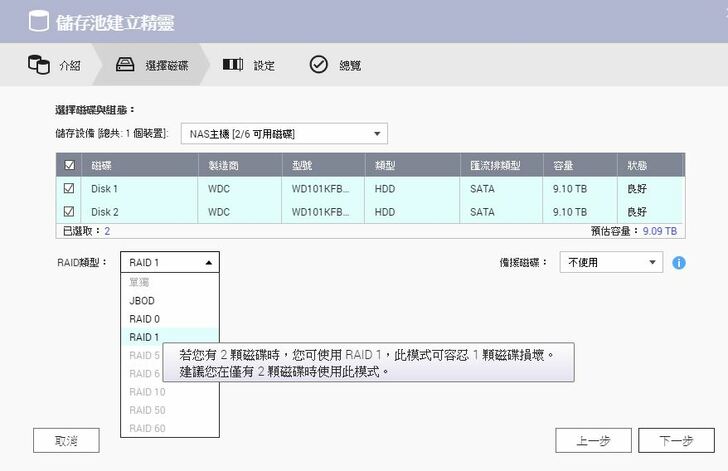Select RAID 0 from the RAID list

pos(144,319)
